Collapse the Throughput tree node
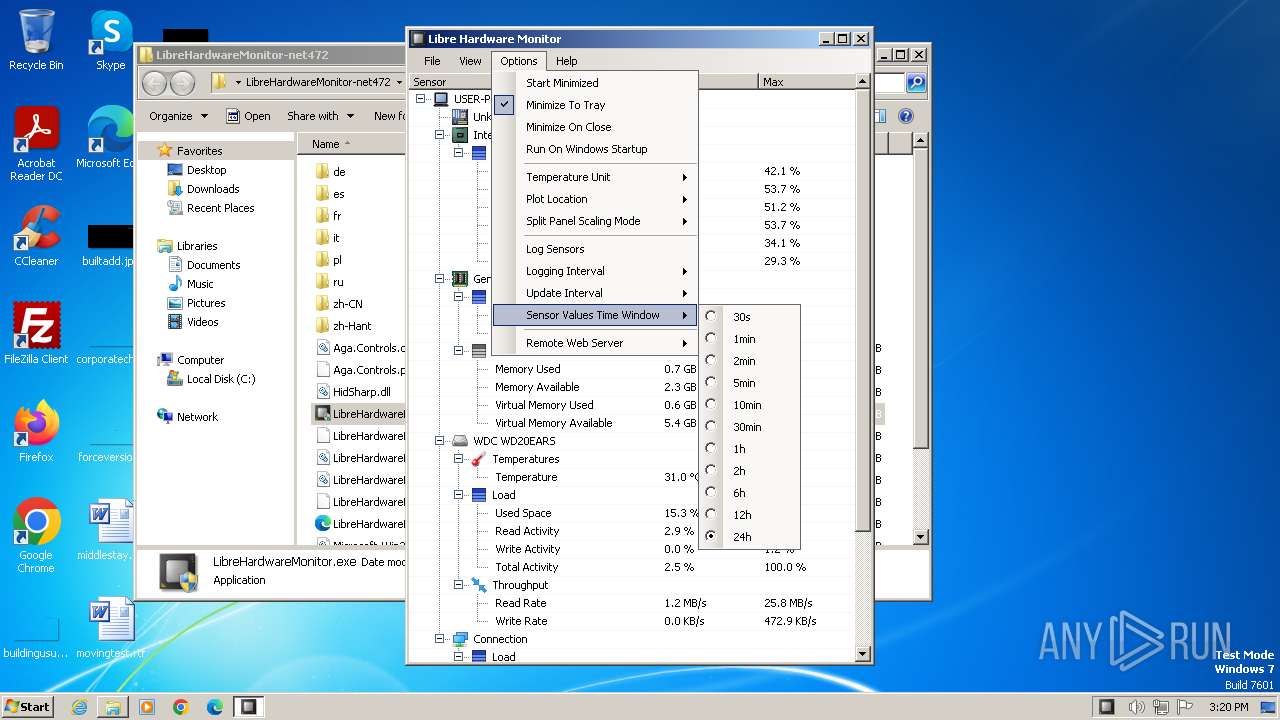The height and width of the screenshot is (720, 1280). (x=458, y=585)
